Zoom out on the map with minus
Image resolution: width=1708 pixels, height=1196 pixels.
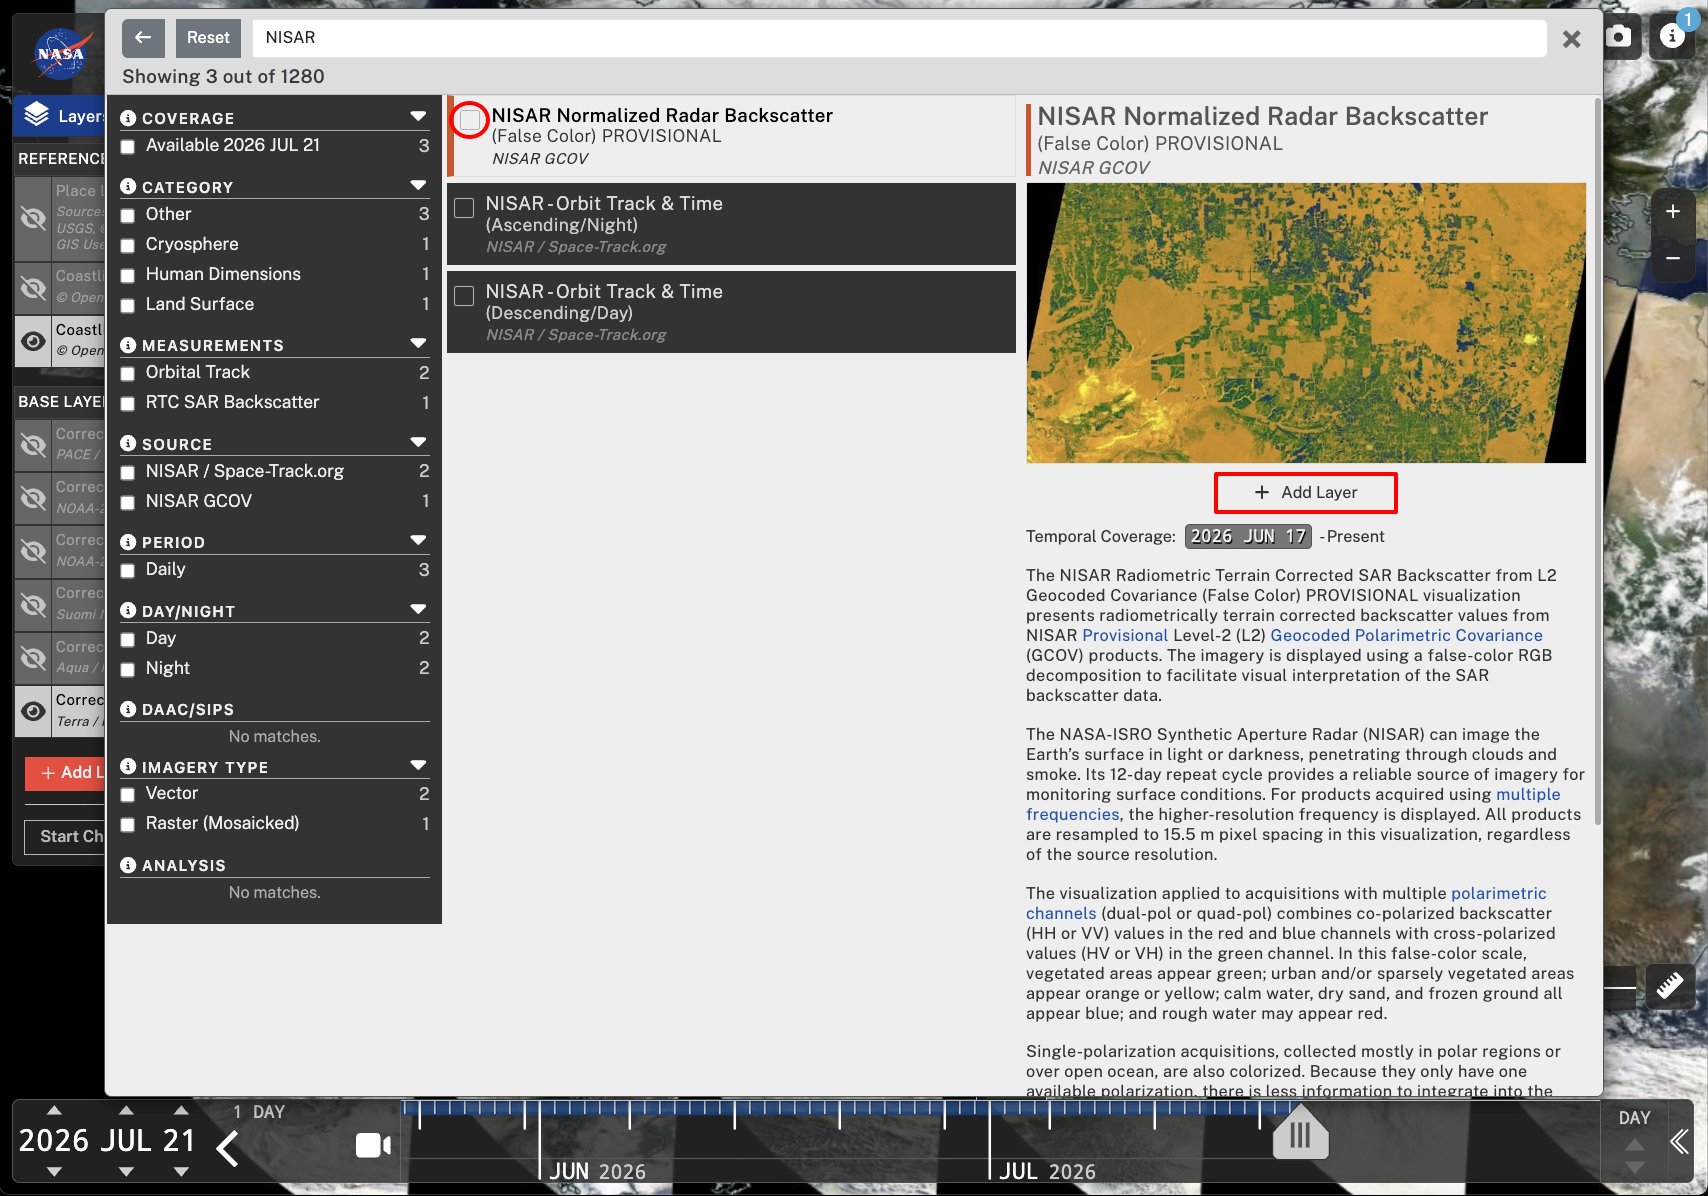[1673, 258]
